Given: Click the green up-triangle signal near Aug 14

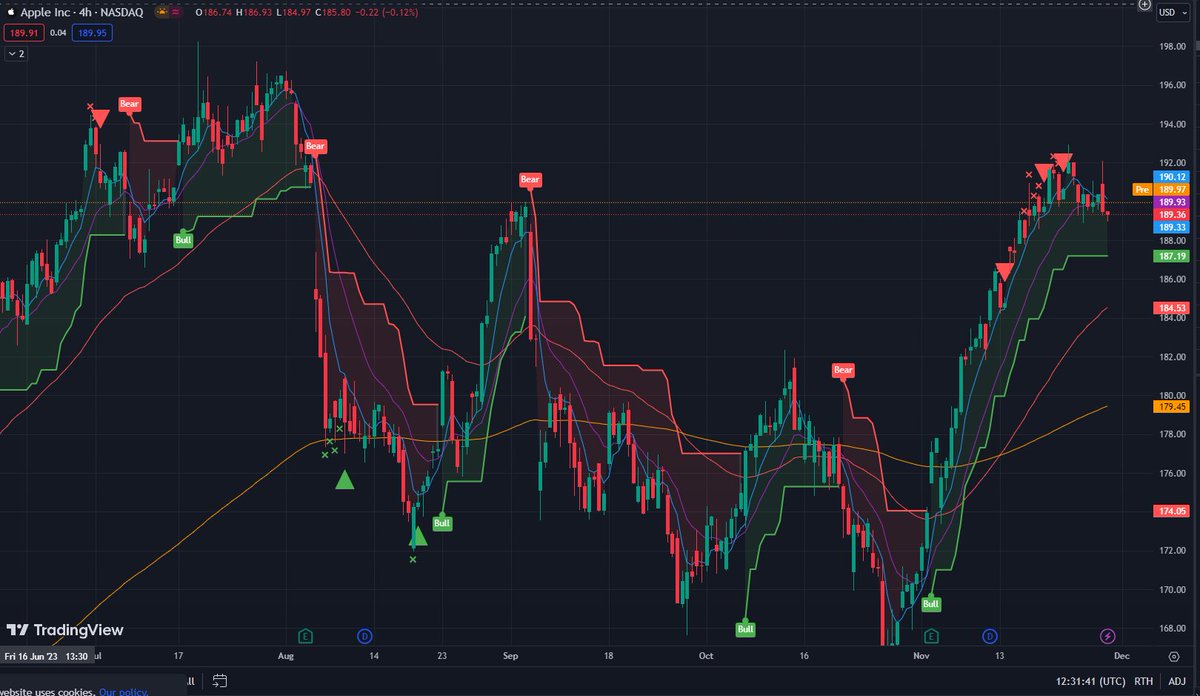Looking at the screenshot, I should coord(345,480).
